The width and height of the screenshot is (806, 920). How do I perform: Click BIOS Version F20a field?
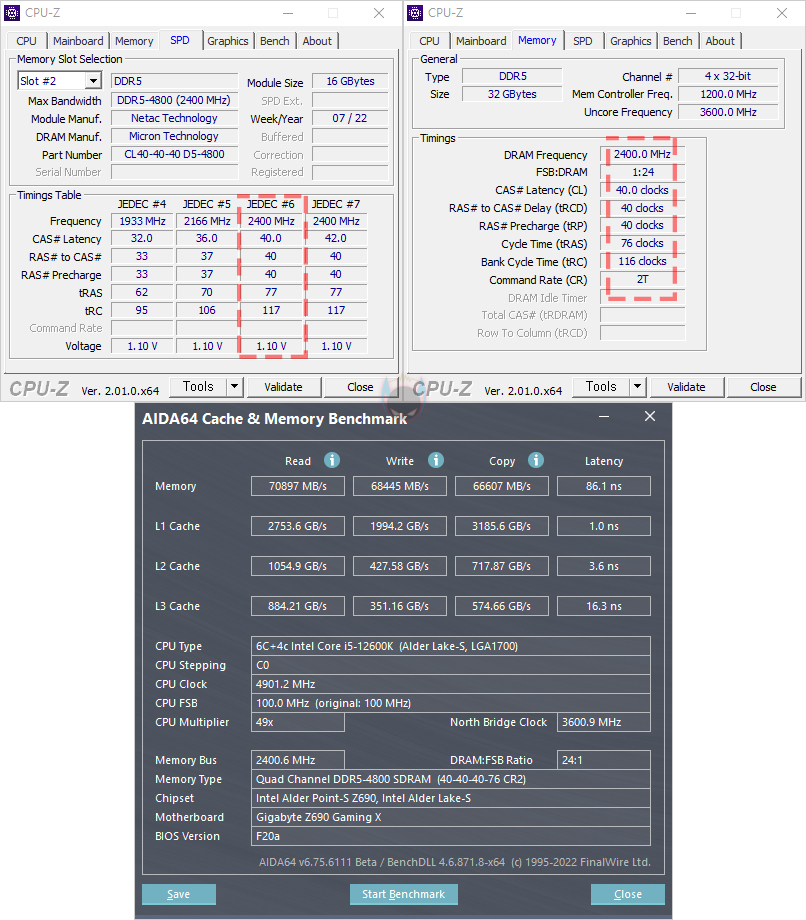pos(451,836)
